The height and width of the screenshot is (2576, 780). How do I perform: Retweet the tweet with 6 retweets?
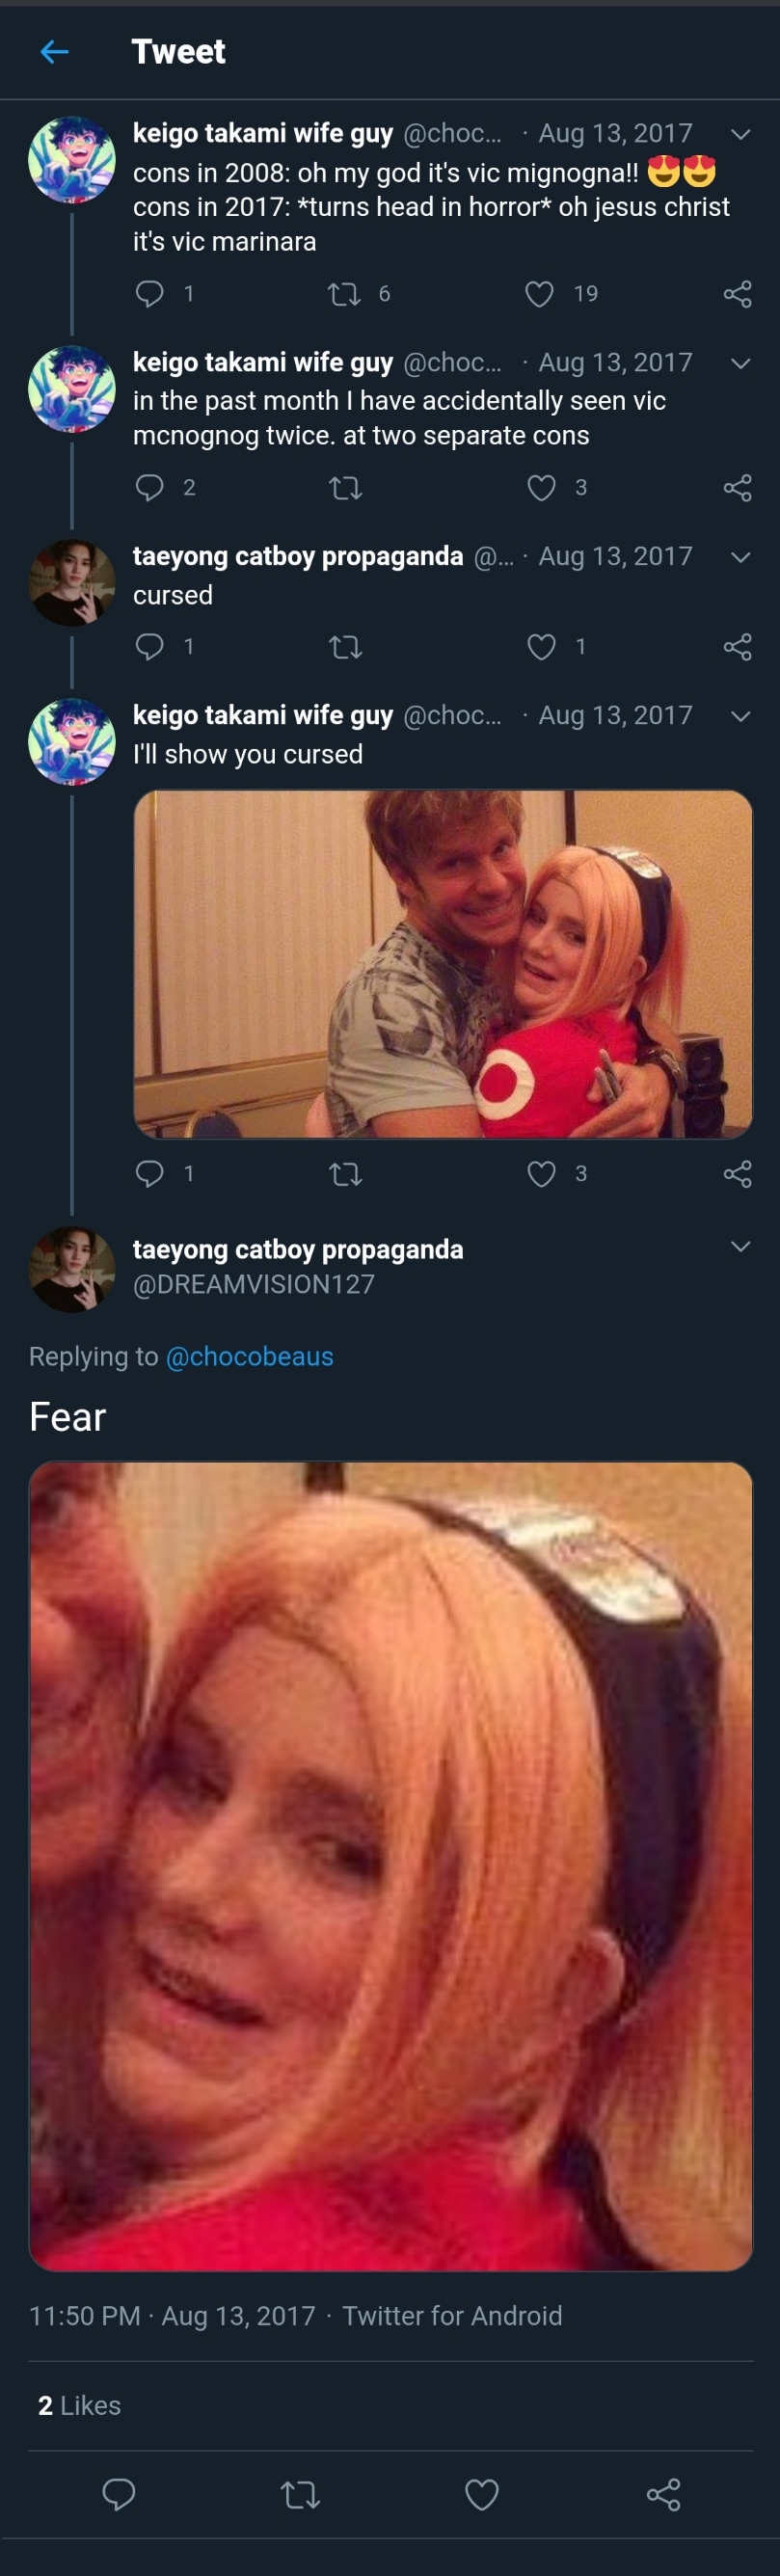point(344,294)
